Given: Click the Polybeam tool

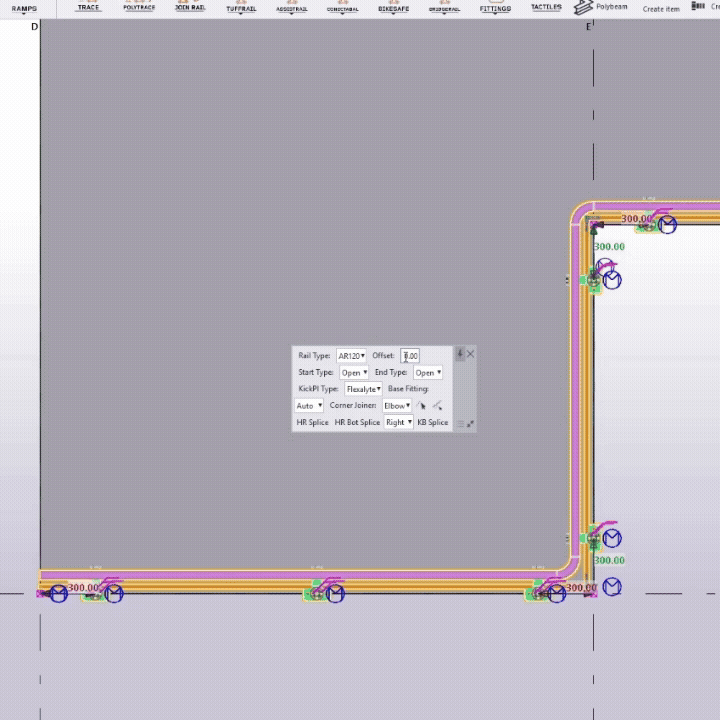Looking at the screenshot, I should 603,7.
